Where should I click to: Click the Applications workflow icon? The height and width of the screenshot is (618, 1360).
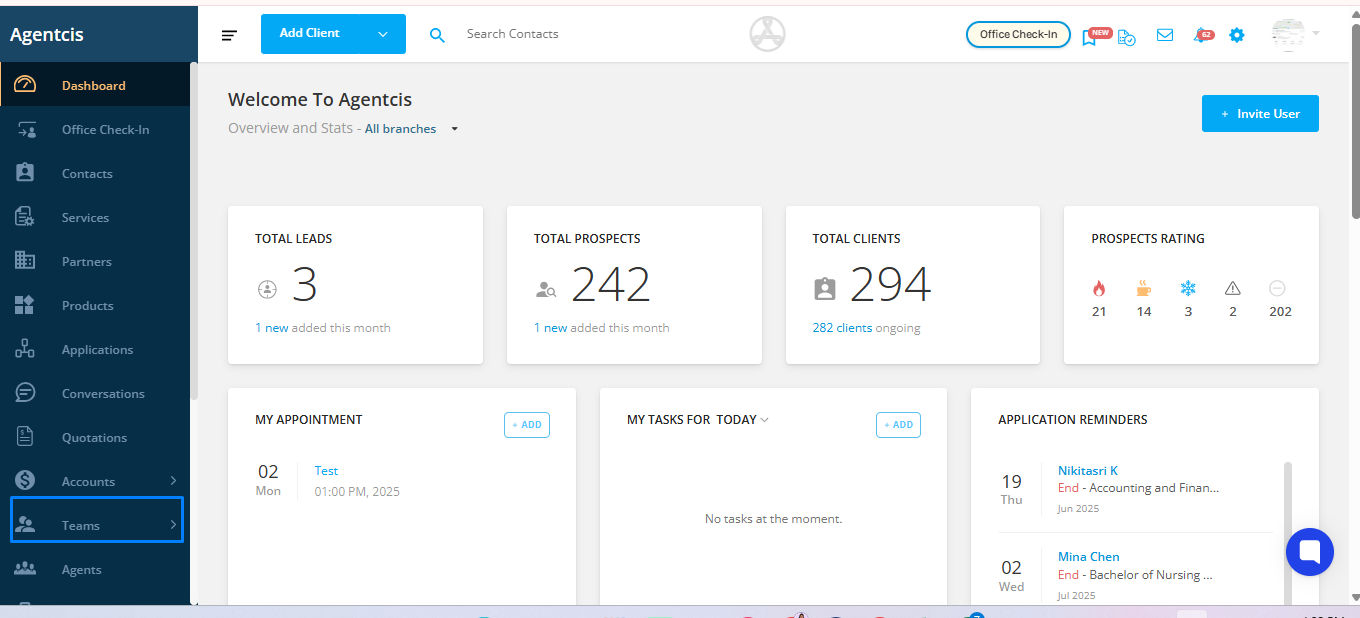coord(25,349)
